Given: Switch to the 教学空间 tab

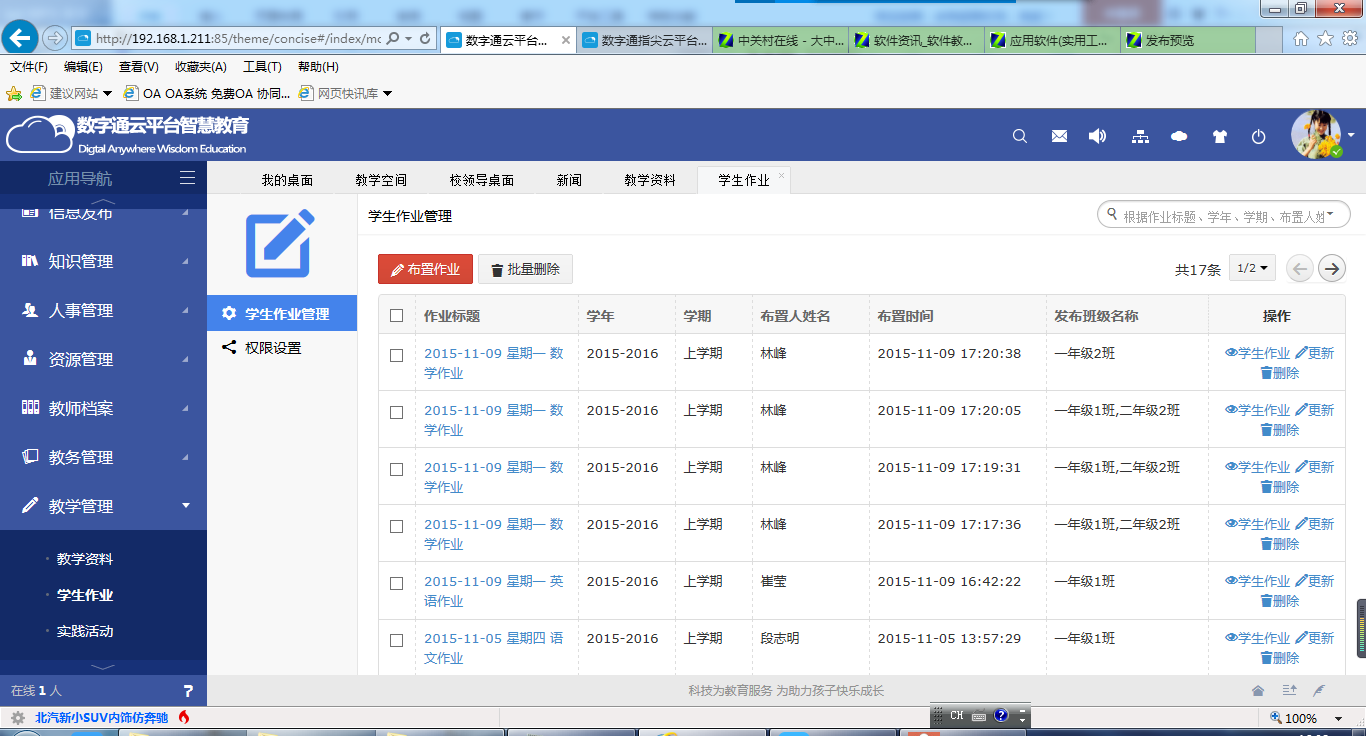Looking at the screenshot, I should click(x=381, y=180).
